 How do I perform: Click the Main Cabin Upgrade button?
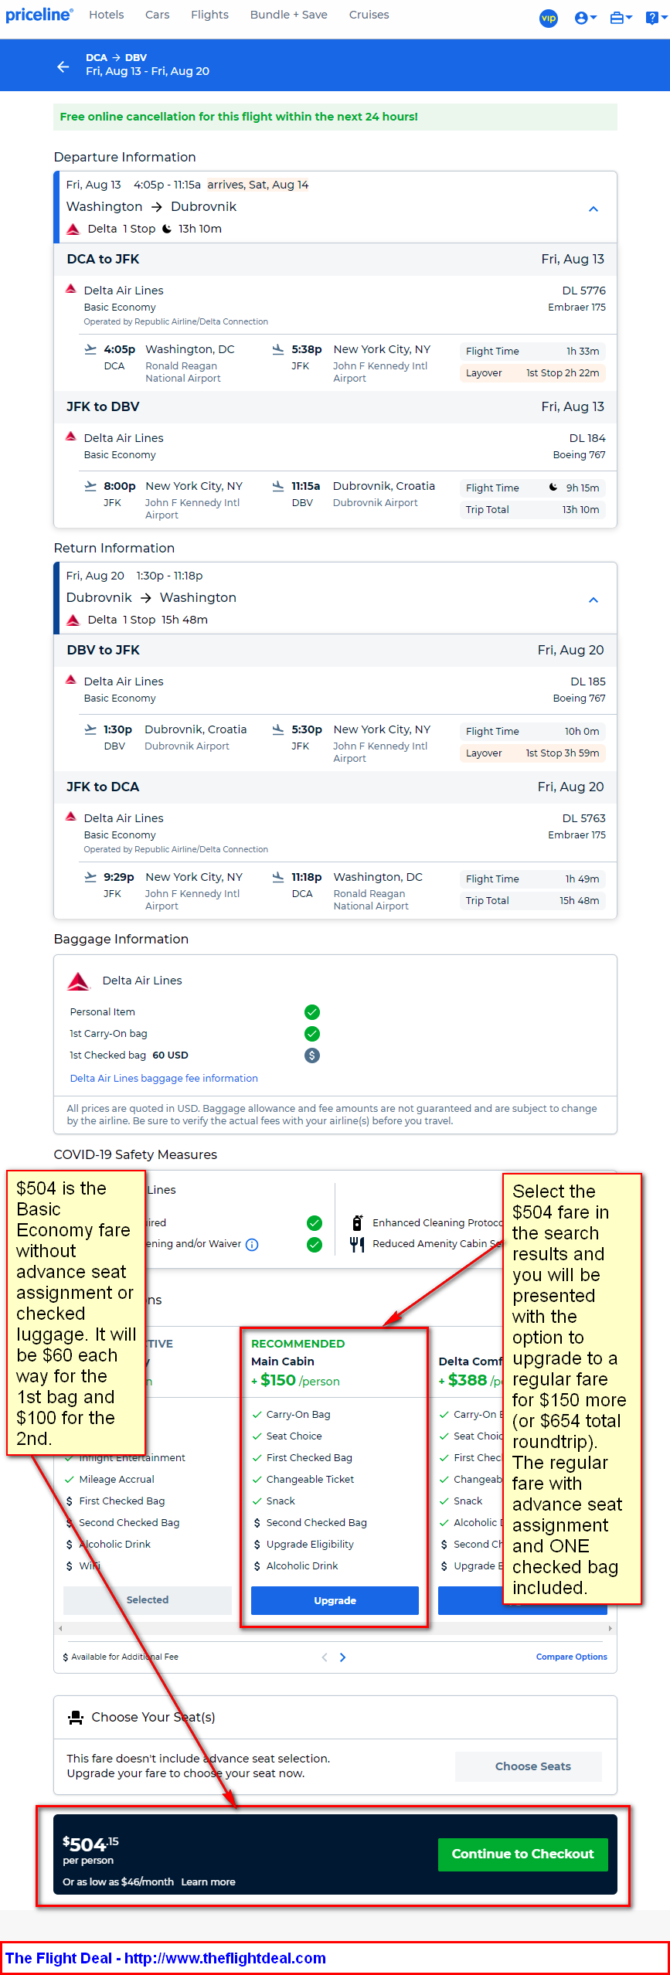335,1600
